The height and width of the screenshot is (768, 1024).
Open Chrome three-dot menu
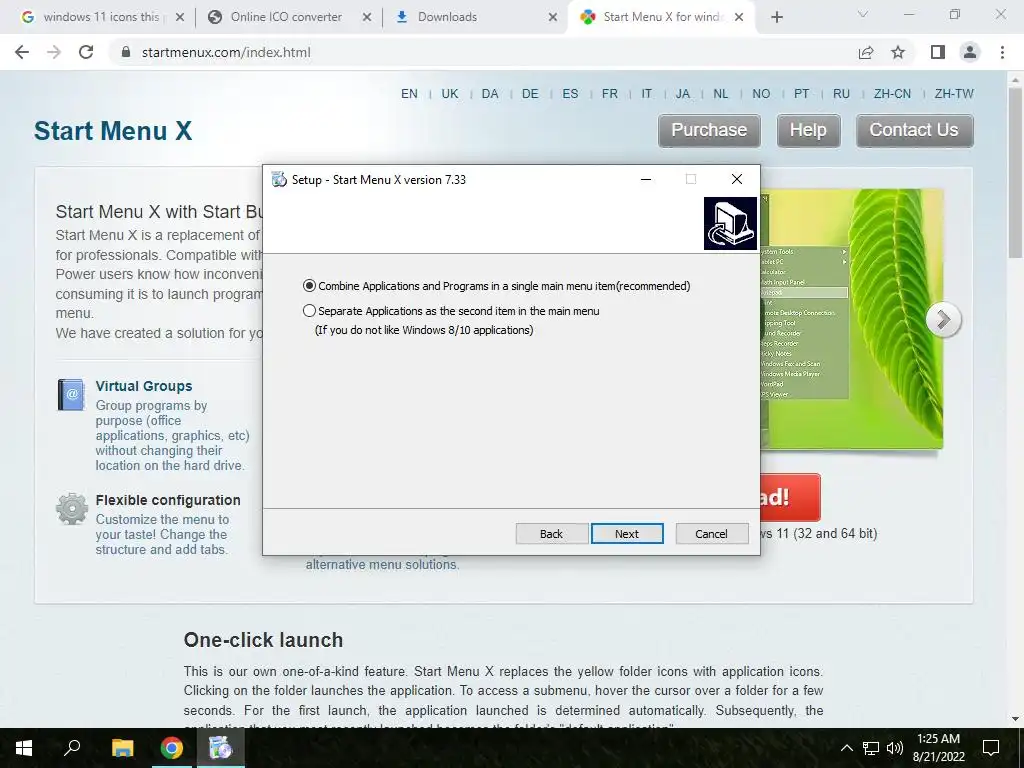[1002, 52]
